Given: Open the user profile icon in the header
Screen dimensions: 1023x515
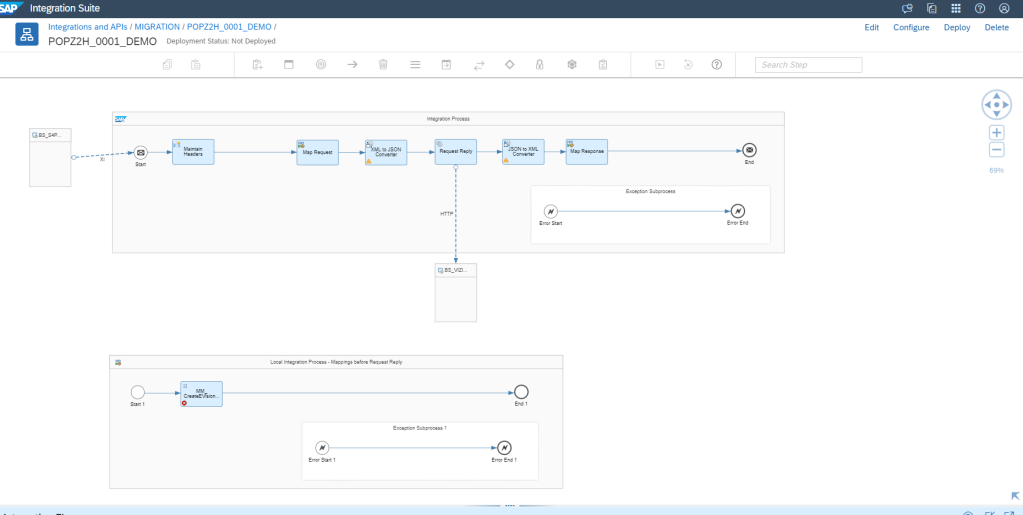Looking at the screenshot, I should [x=1004, y=8].
